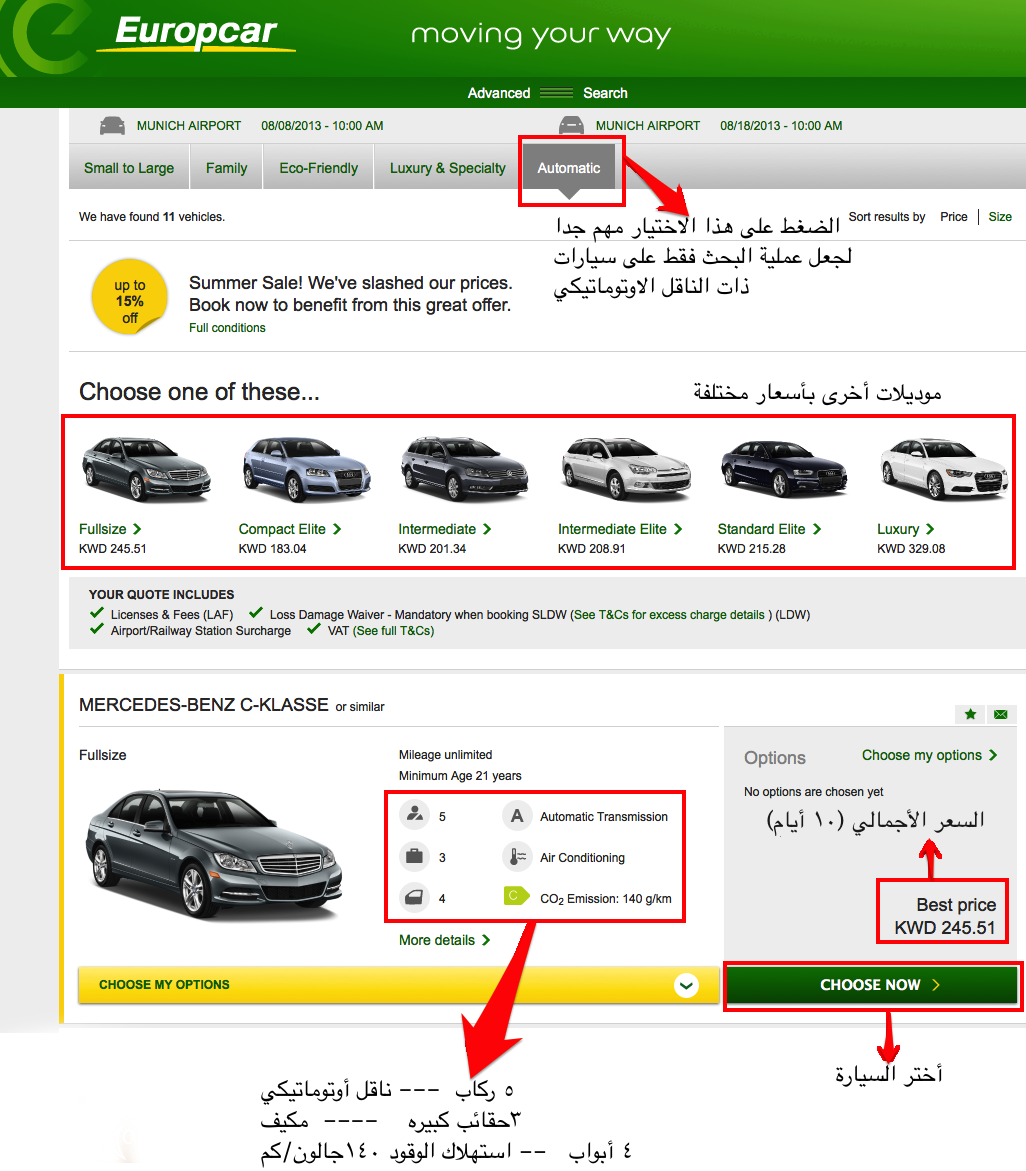The image size is (1026, 1171).
Task: Click the KWD 208.91 price text
Action: pos(591,548)
